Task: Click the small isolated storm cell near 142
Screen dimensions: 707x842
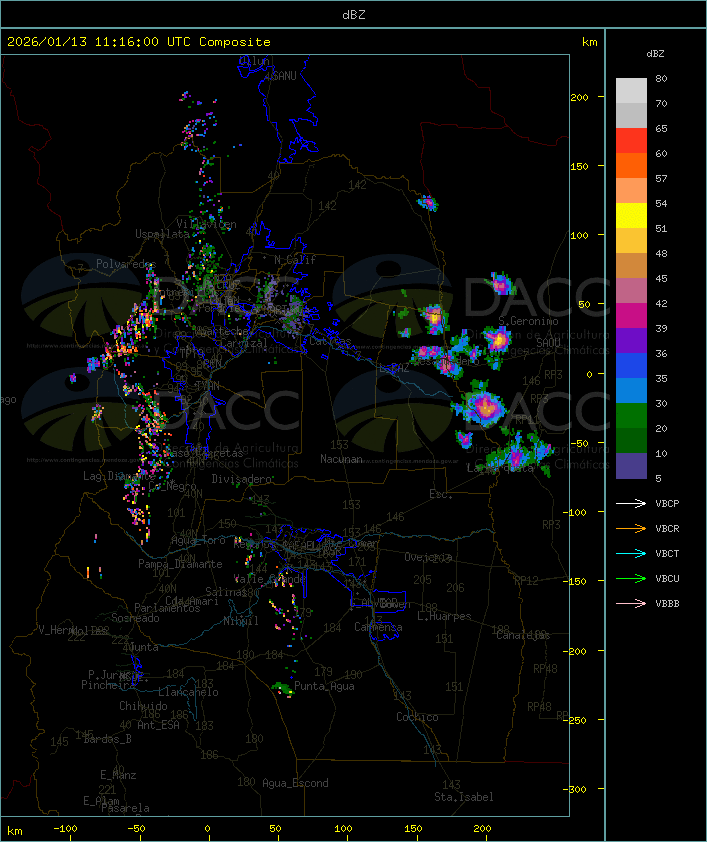Action: (x=428, y=203)
